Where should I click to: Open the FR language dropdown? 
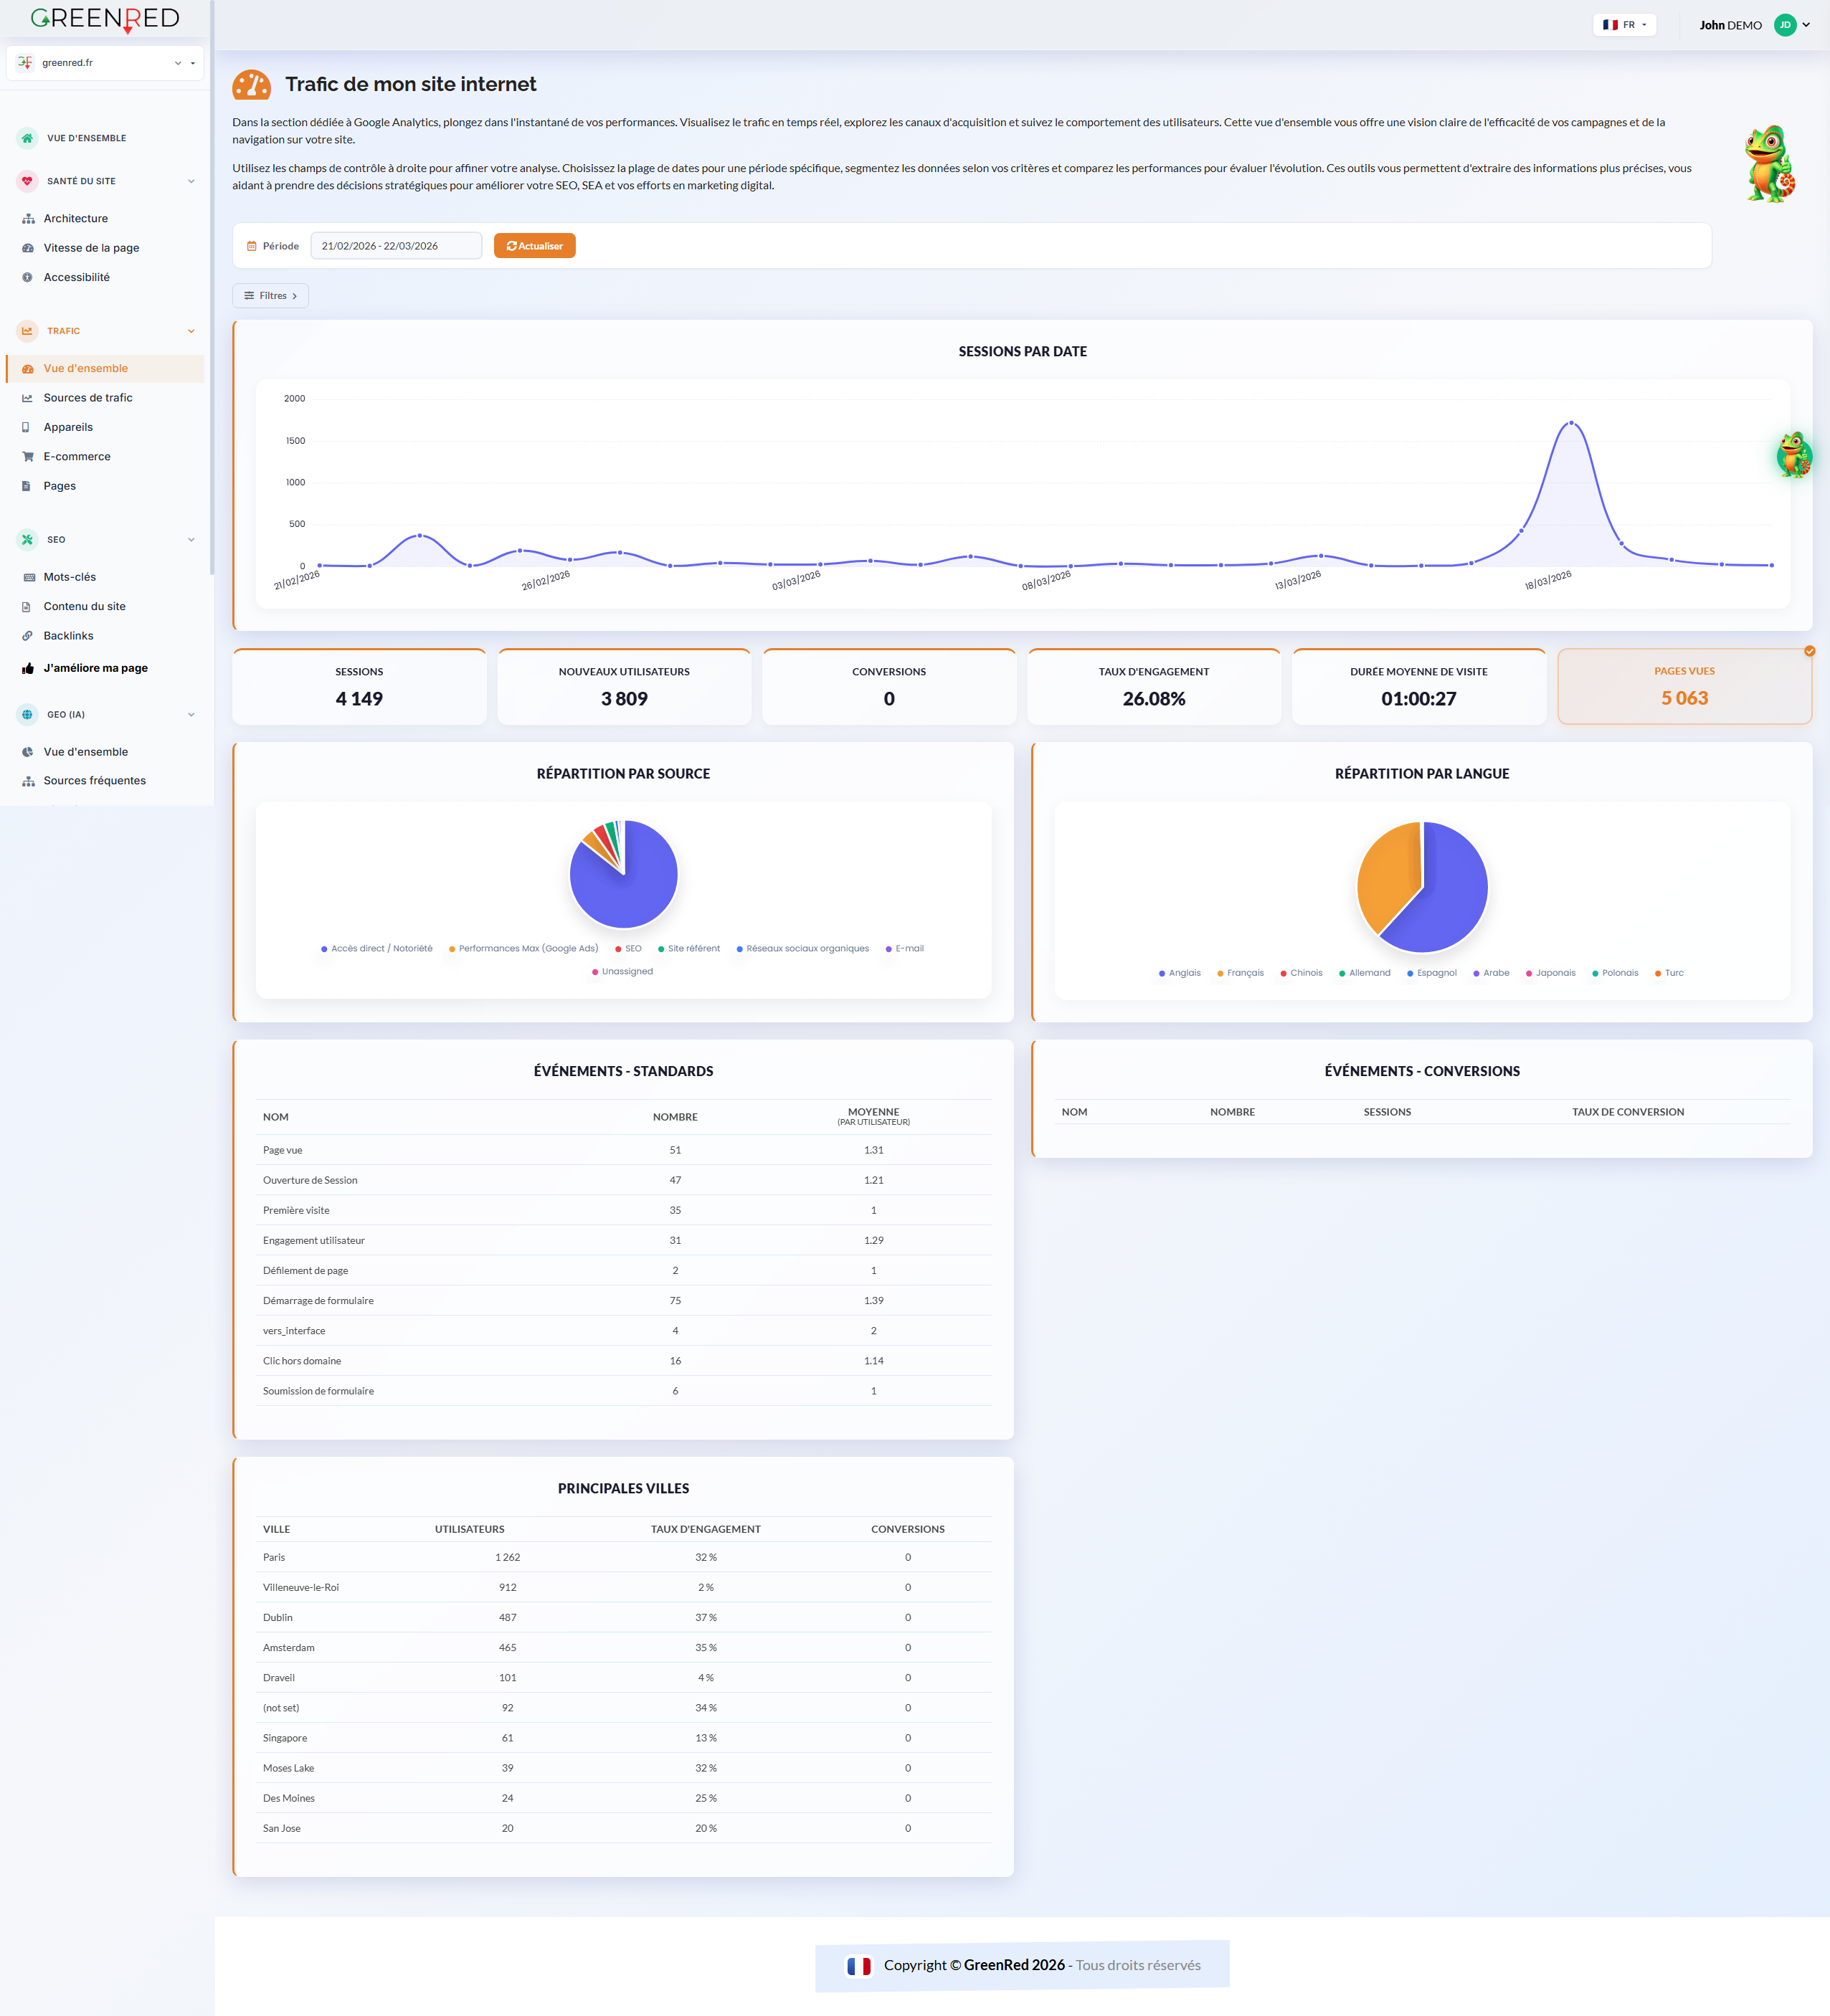[1624, 25]
